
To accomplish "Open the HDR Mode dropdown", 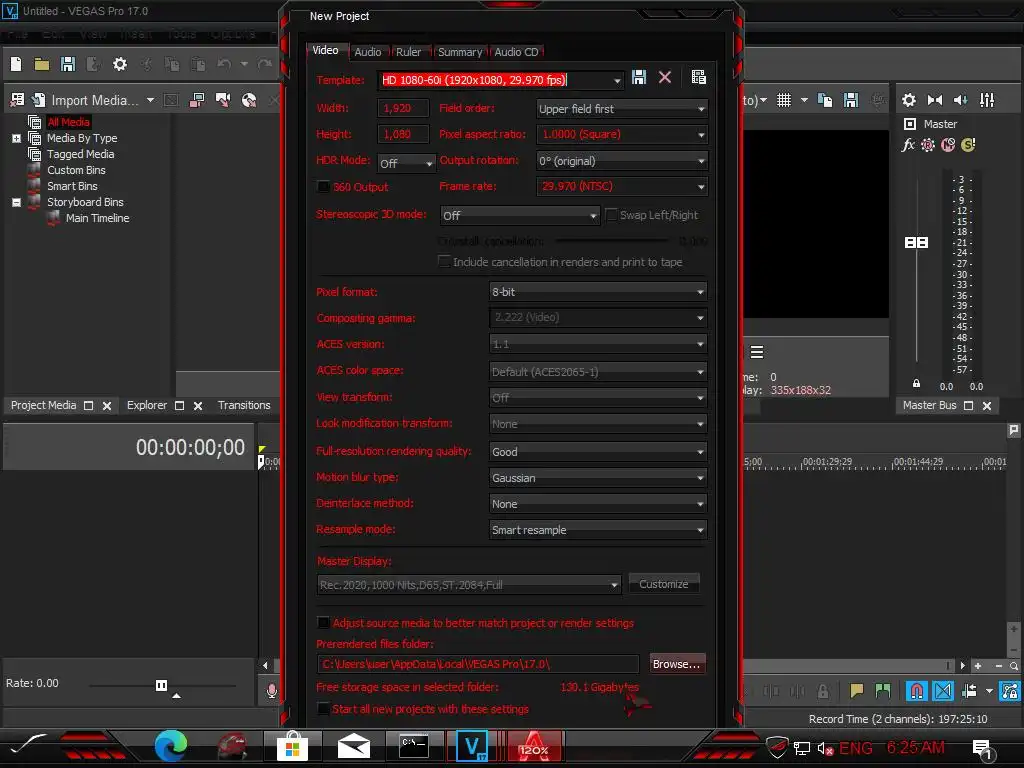I will [406, 163].
